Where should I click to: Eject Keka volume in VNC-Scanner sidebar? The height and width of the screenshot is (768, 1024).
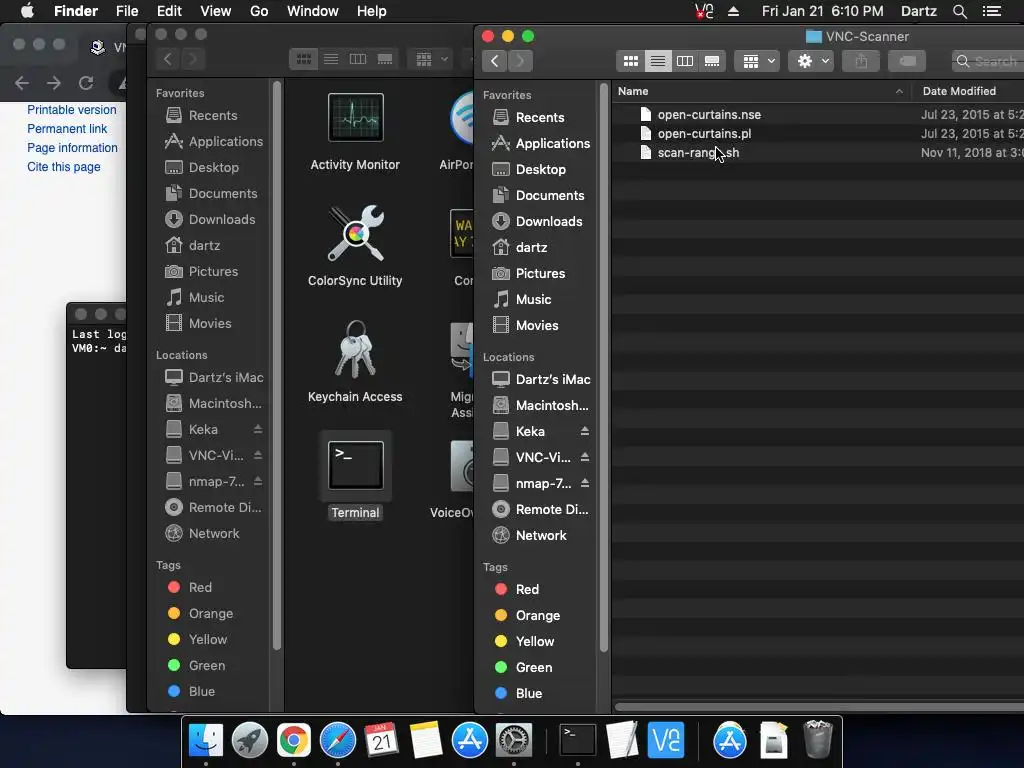[584, 432]
